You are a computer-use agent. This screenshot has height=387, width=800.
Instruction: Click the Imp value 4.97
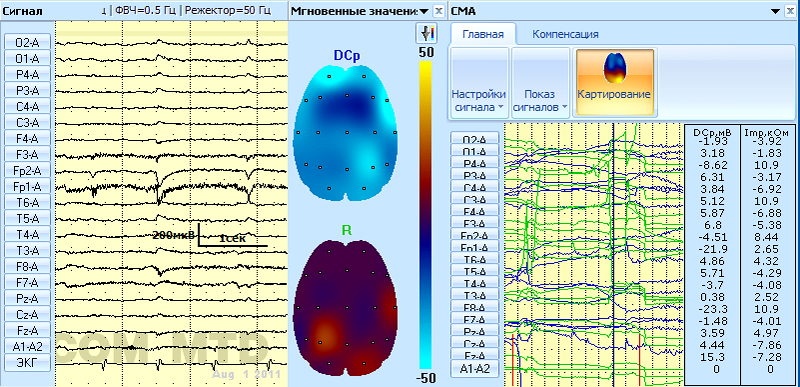tap(765, 333)
